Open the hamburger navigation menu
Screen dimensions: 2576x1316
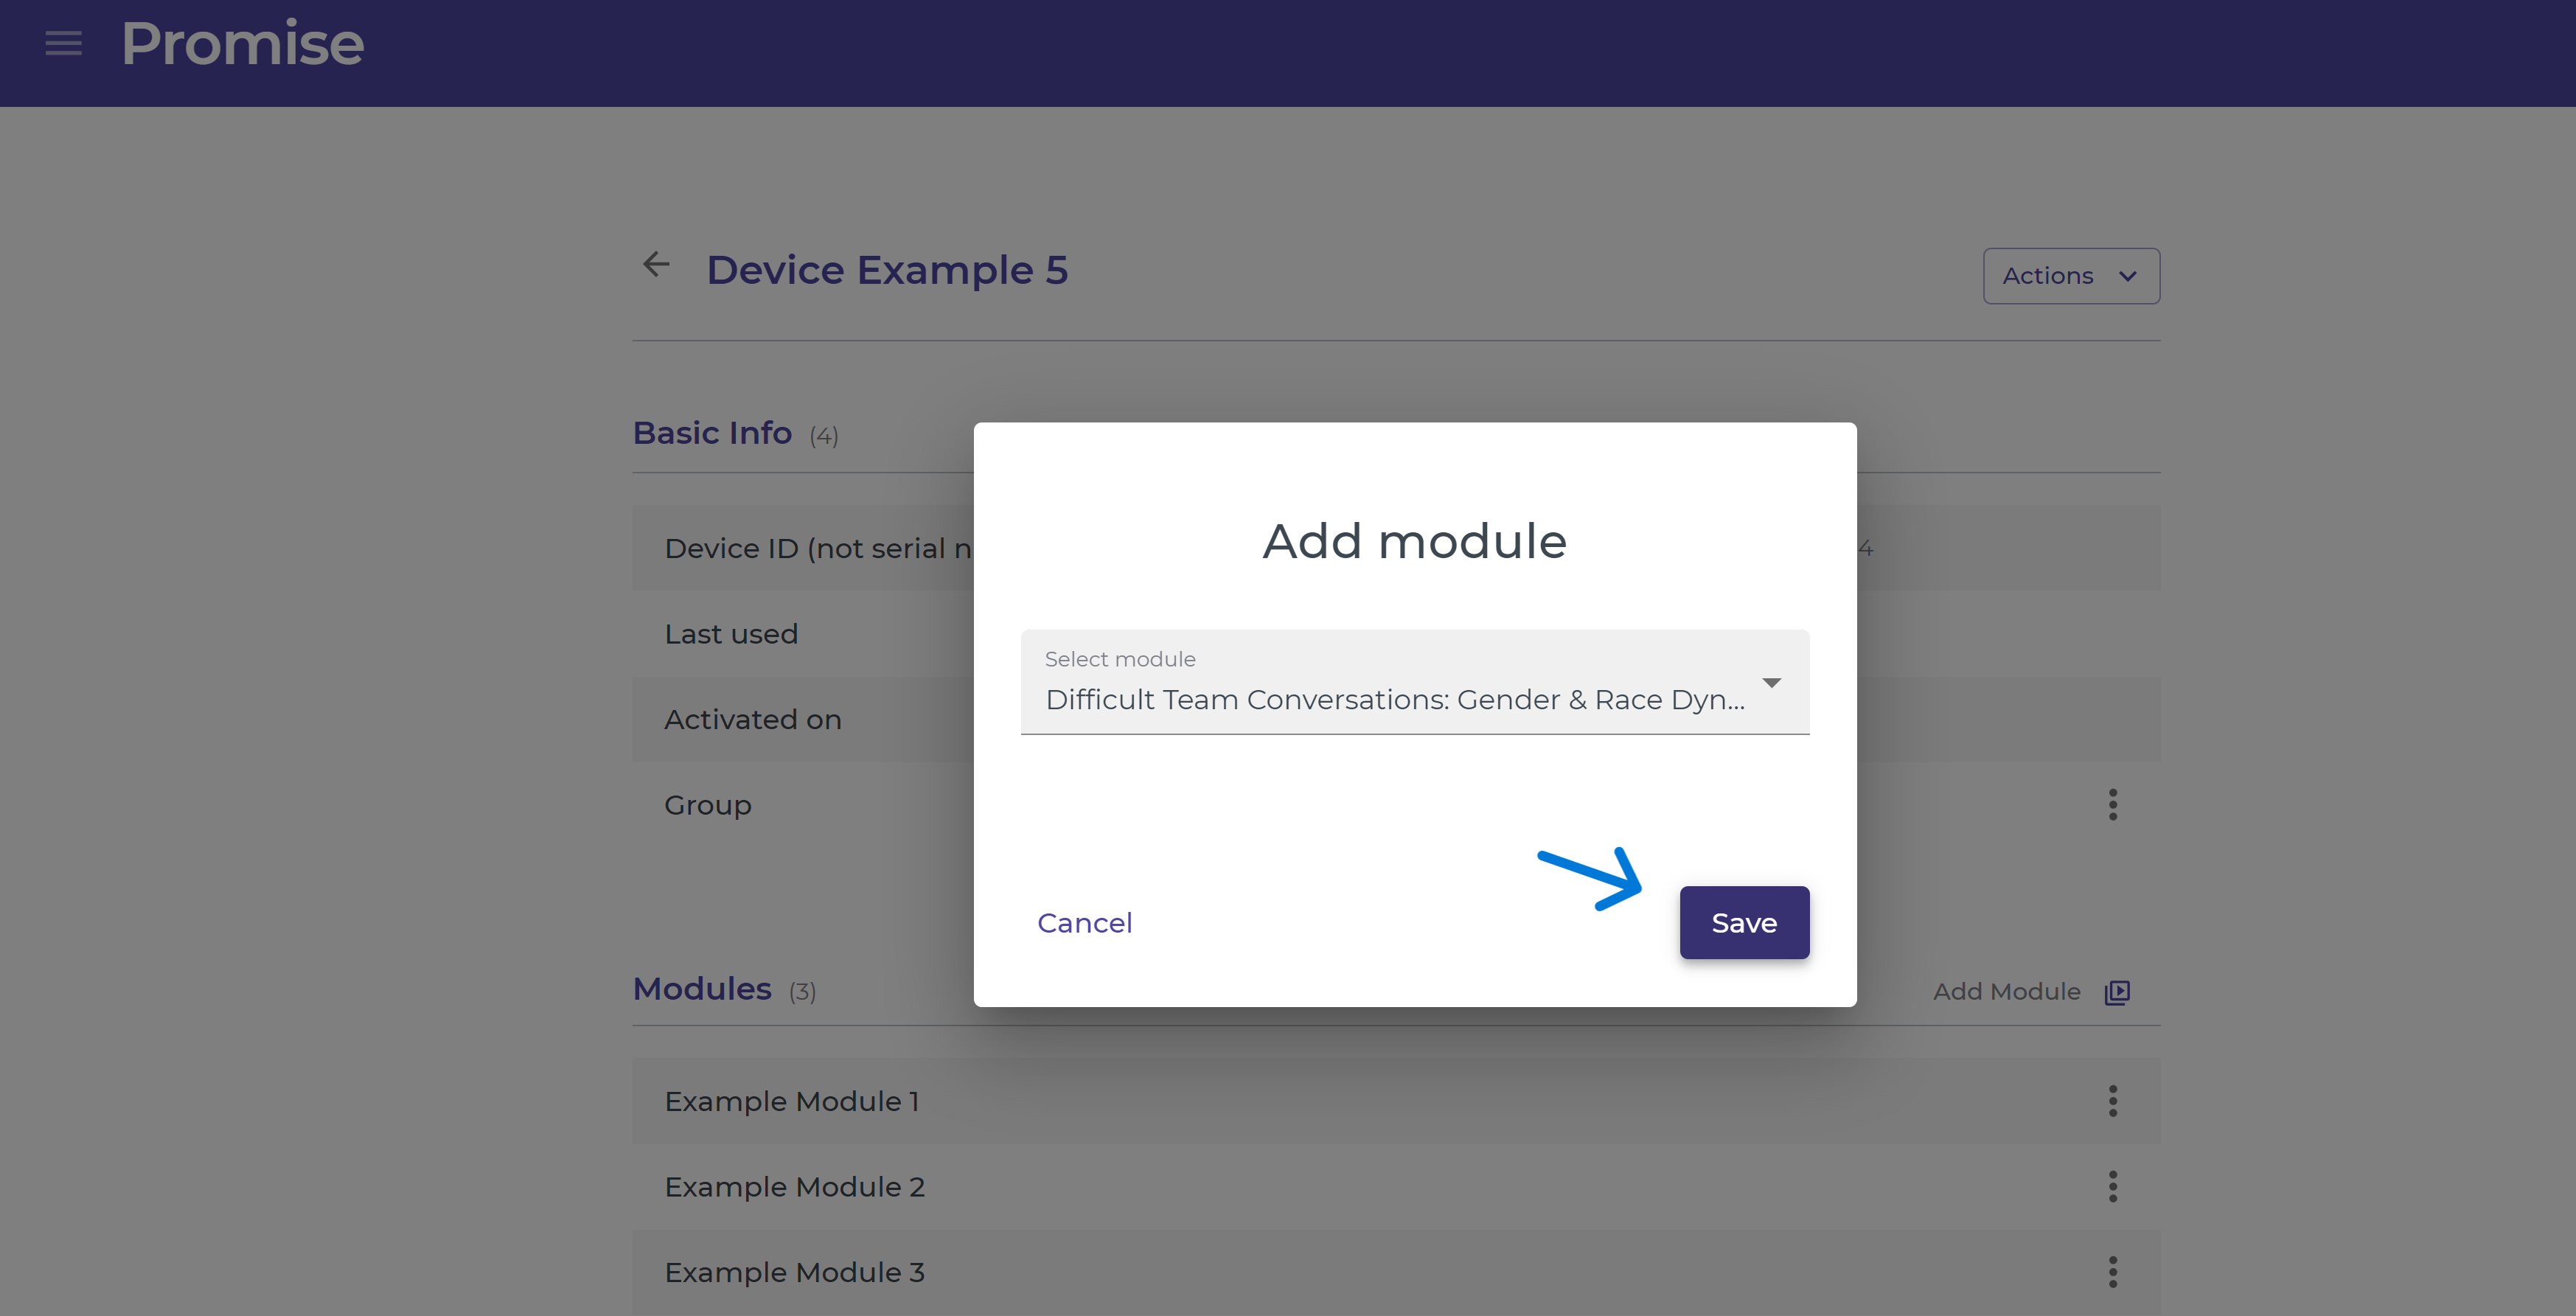[63, 43]
